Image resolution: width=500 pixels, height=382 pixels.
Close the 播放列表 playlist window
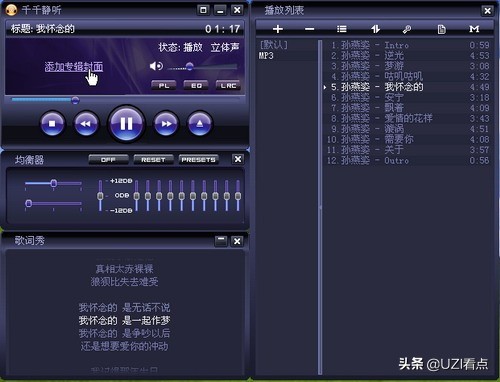487,11
